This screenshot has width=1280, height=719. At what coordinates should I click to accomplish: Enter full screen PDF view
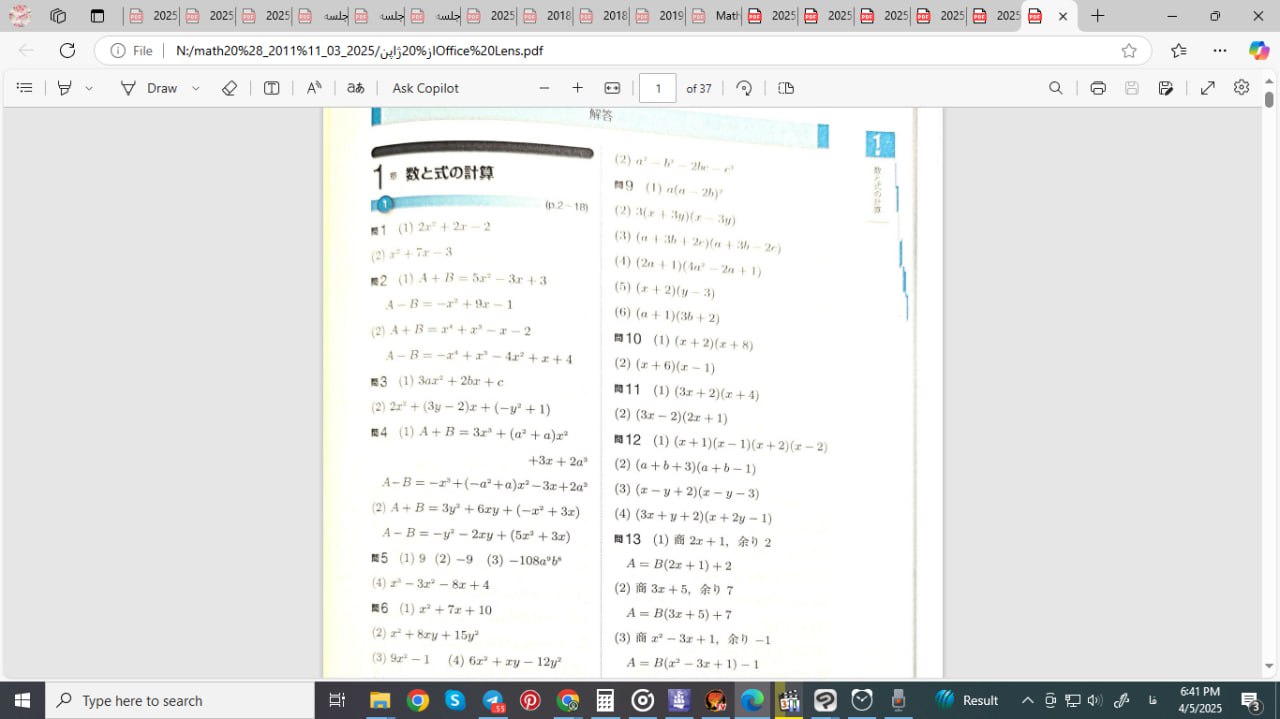tap(1208, 88)
